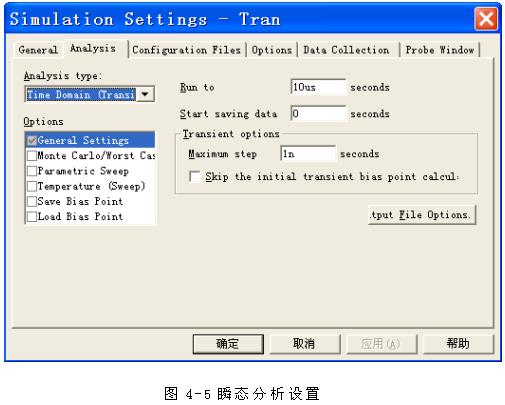Open the Configuration Files tab
Image resolution: width=505 pixels, height=405 pixels.
point(186,50)
